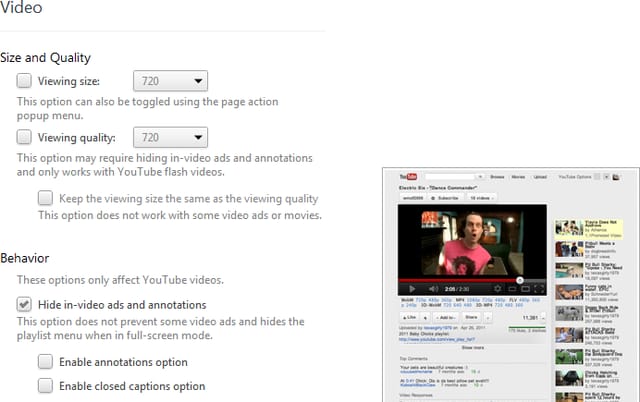Open the Viewing size dropdown

tap(170, 81)
